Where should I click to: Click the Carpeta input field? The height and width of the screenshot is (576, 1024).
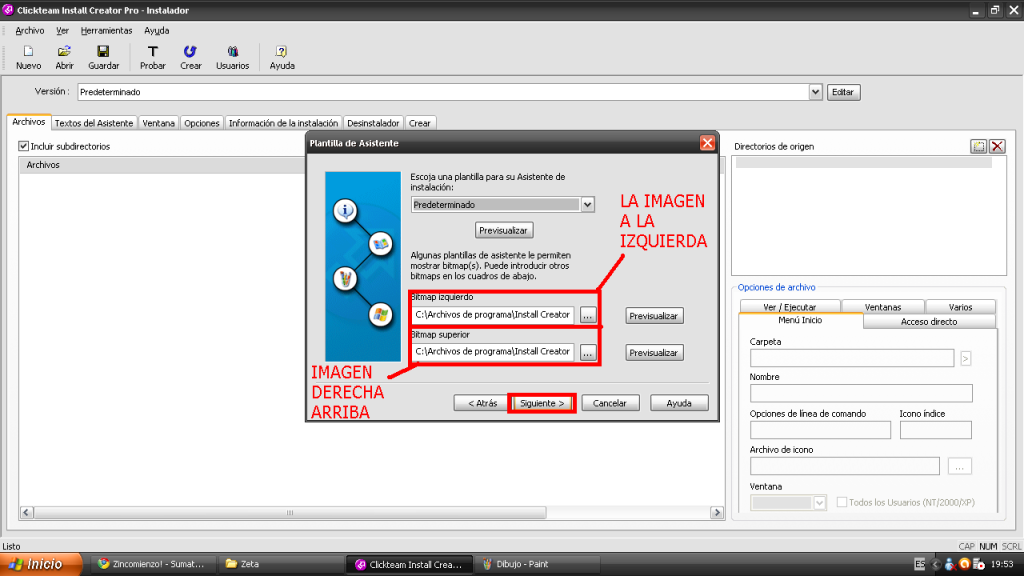852,358
